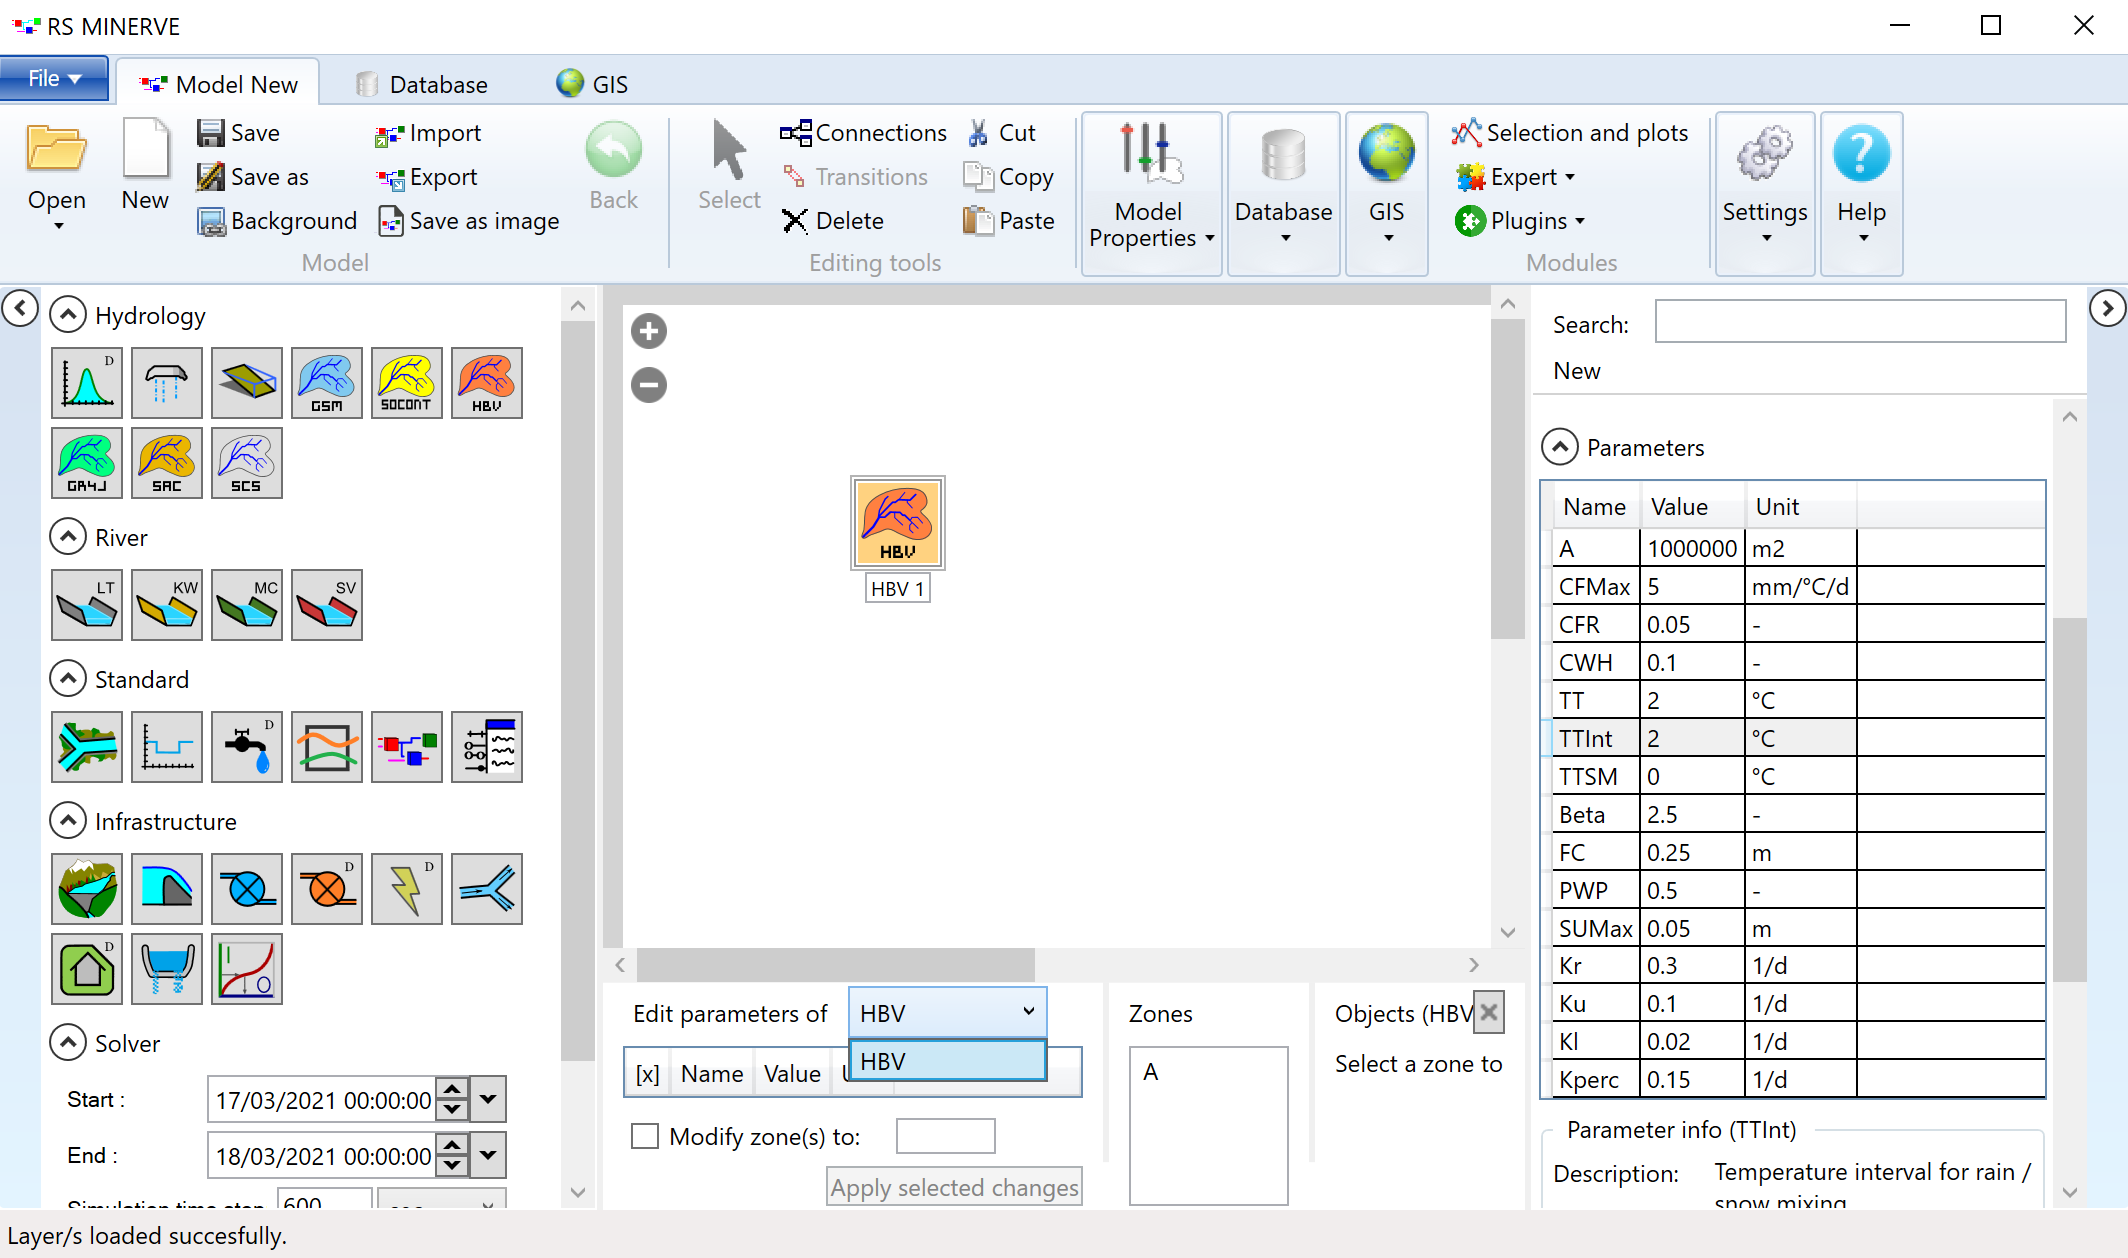Switch to the Database tab
This screenshot has height=1258, width=2128.
(x=422, y=84)
